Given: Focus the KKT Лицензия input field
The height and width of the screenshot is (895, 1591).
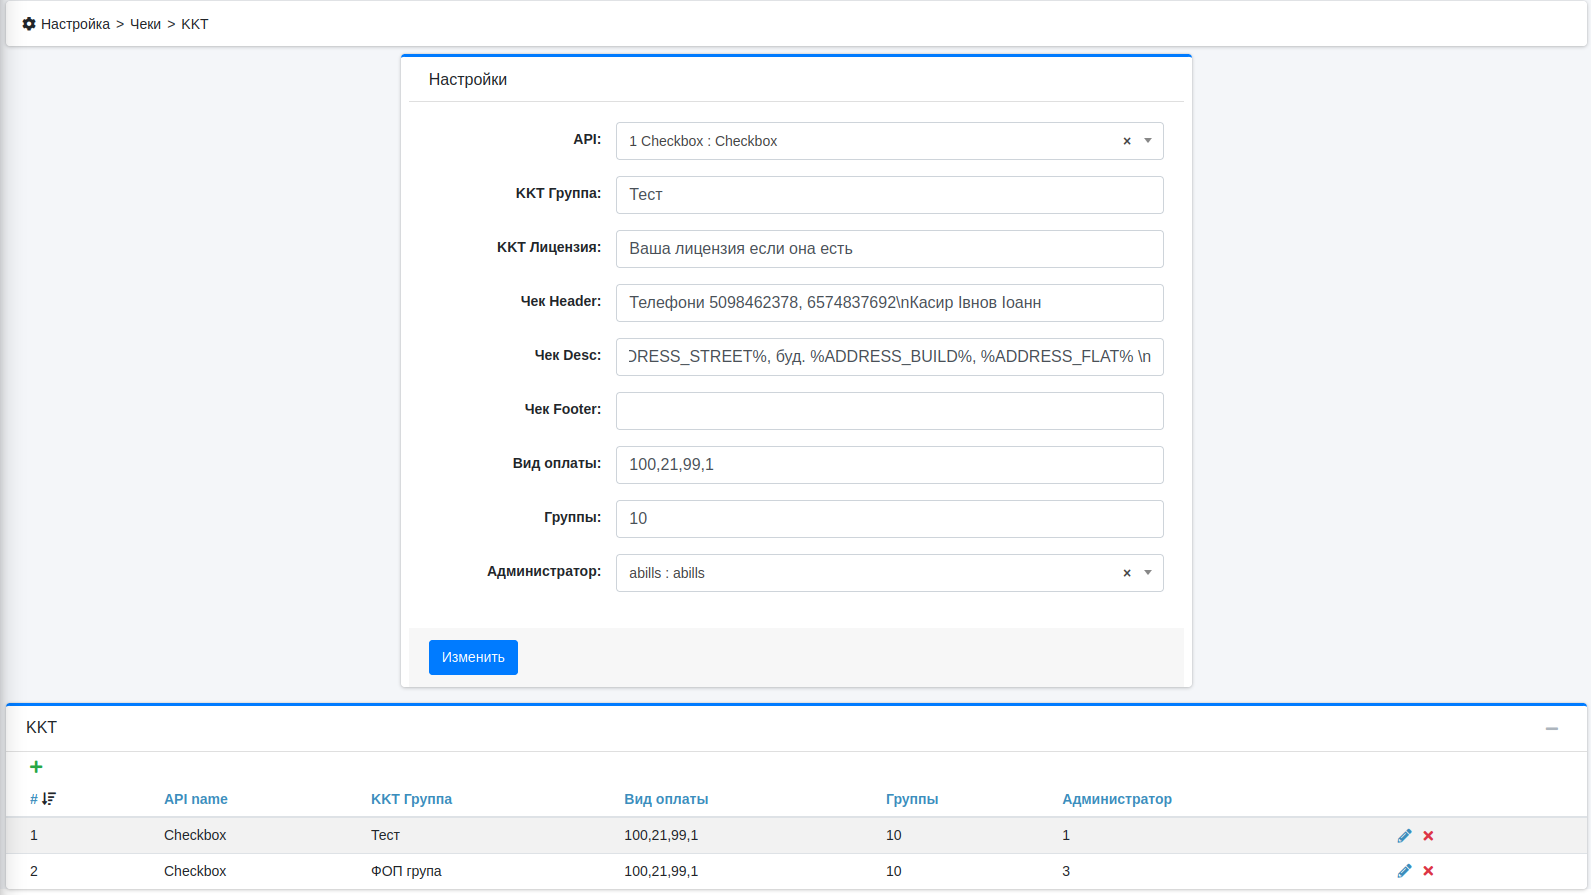Looking at the screenshot, I should pyautogui.click(x=889, y=249).
